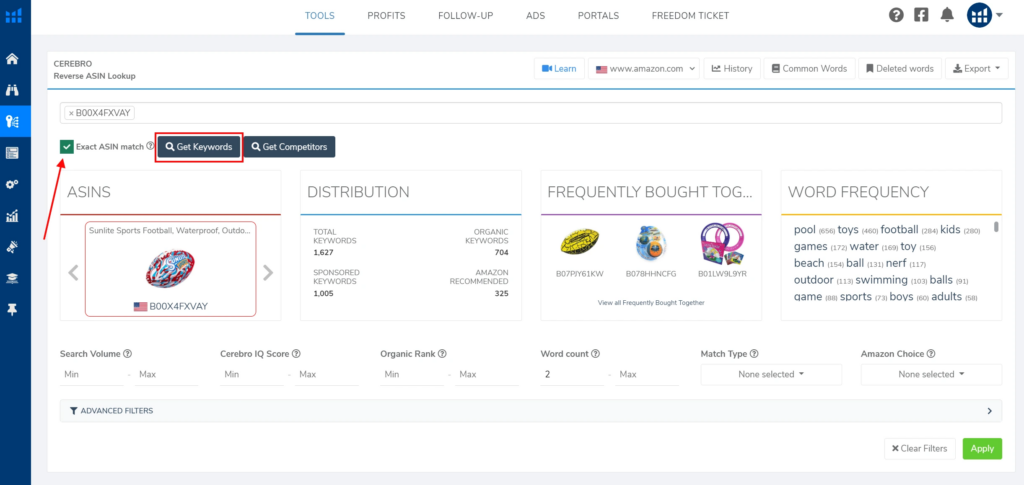This screenshot has width=1024, height=485.
Task: Click the Search Volume Min input field
Action: click(88, 374)
